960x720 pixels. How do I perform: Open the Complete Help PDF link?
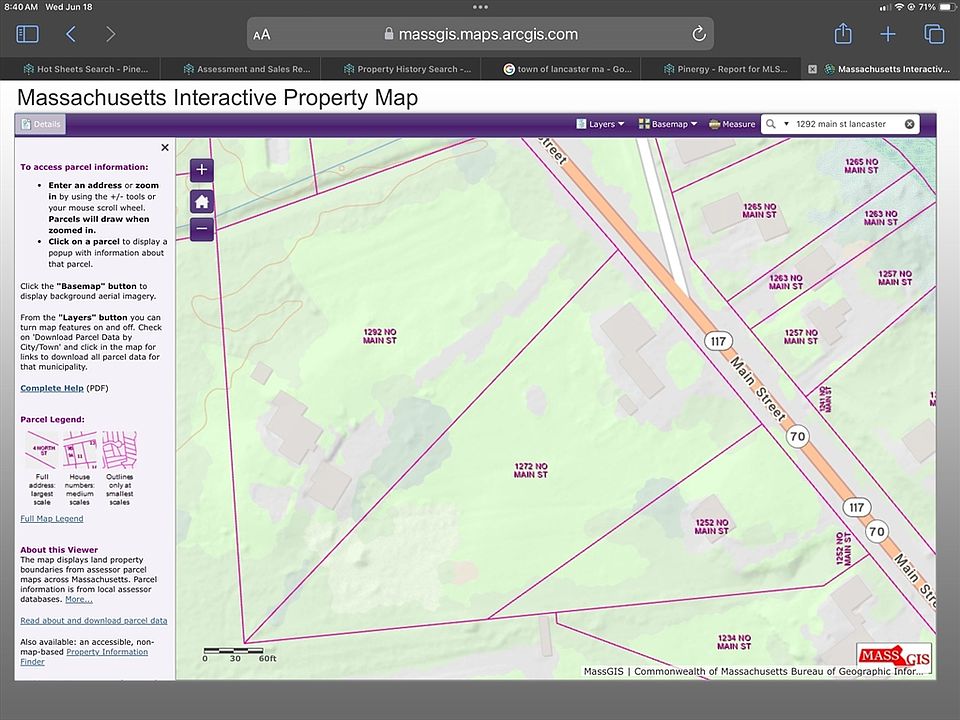(x=52, y=388)
